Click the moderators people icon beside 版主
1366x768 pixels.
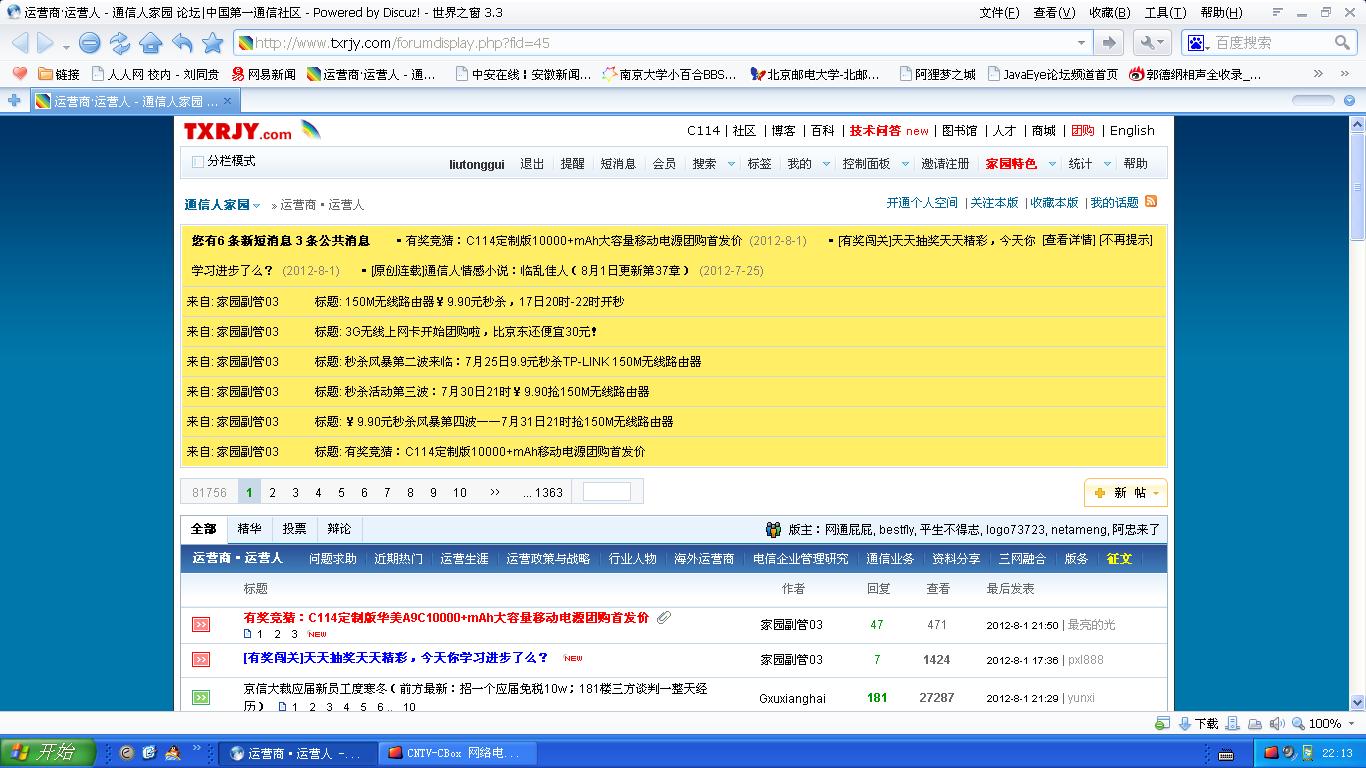click(x=773, y=530)
